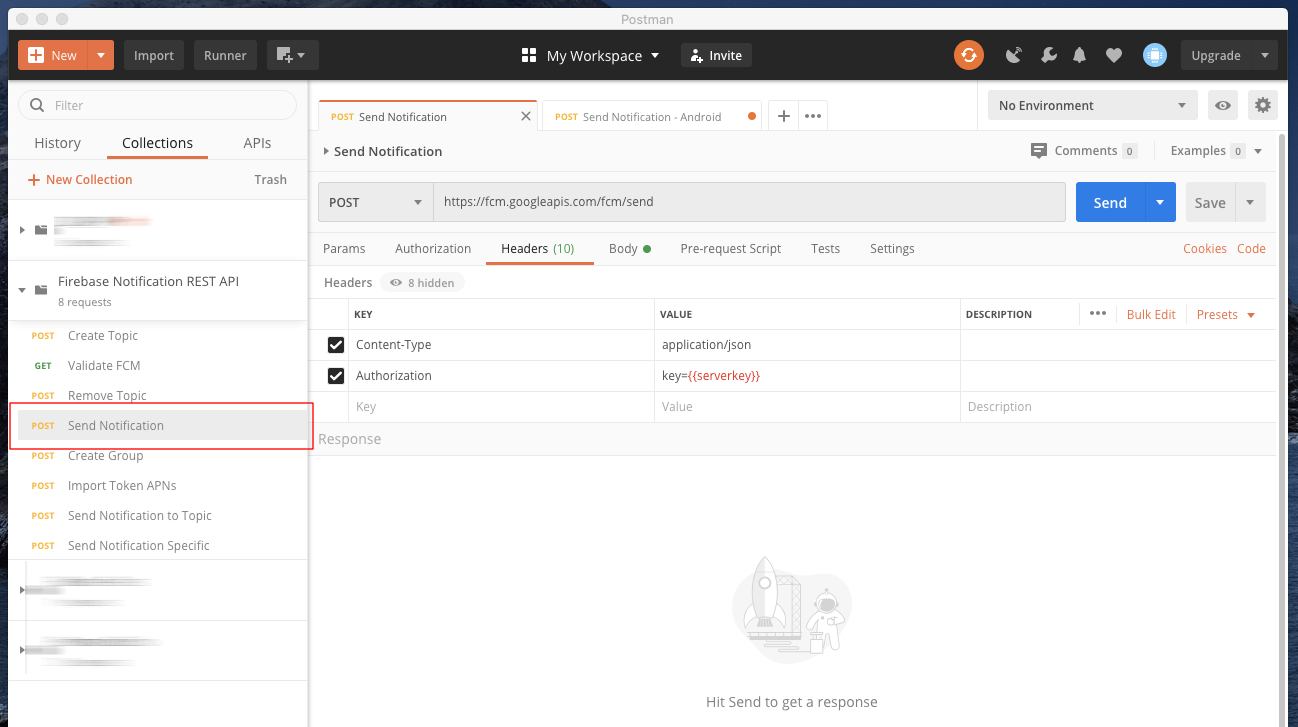Click the sync status icon
Image resolution: width=1298 pixels, height=727 pixels.
(x=968, y=55)
